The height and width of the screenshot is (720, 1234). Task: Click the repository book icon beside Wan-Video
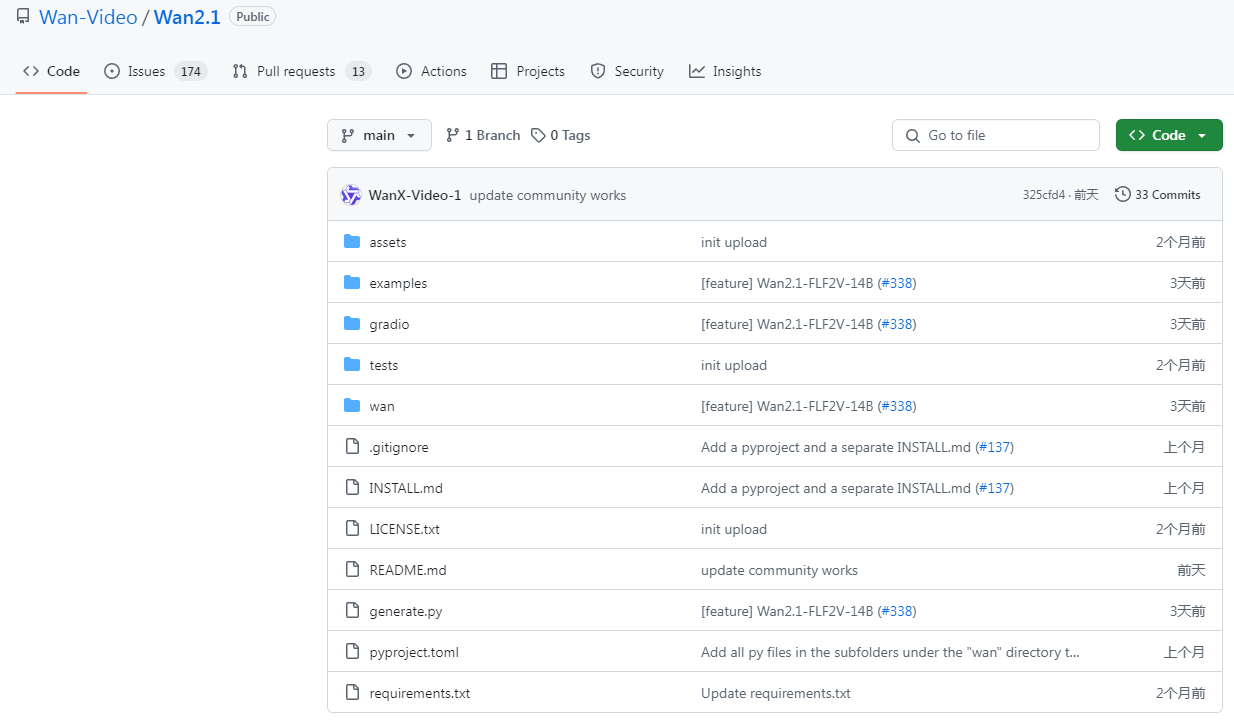[23, 16]
